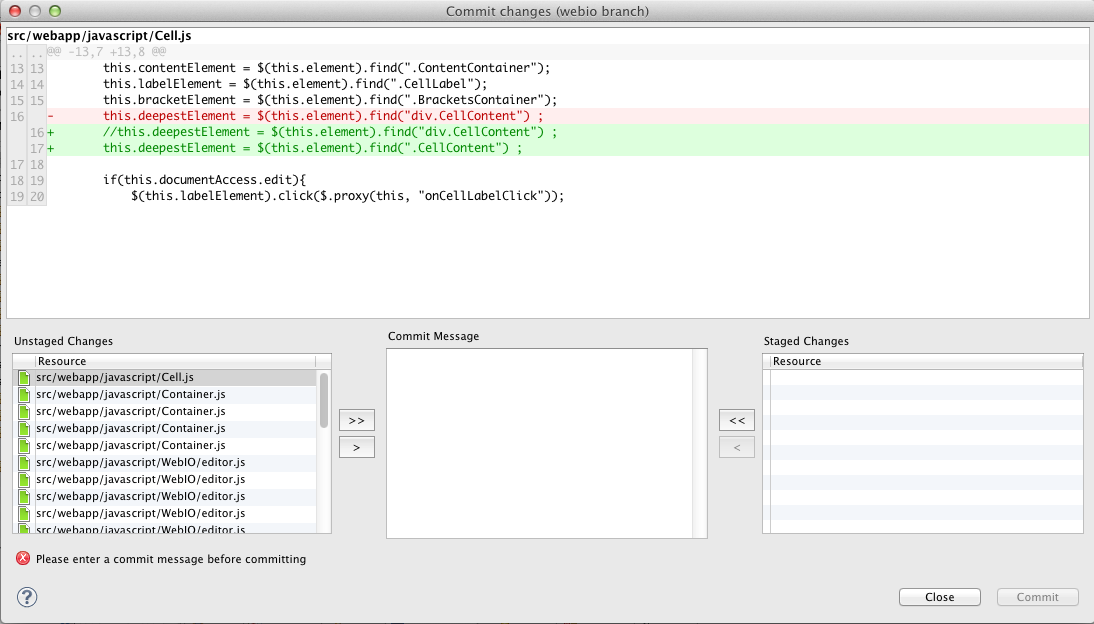
Task: Unstage all files with the << button
Action: [x=737, y=420]
